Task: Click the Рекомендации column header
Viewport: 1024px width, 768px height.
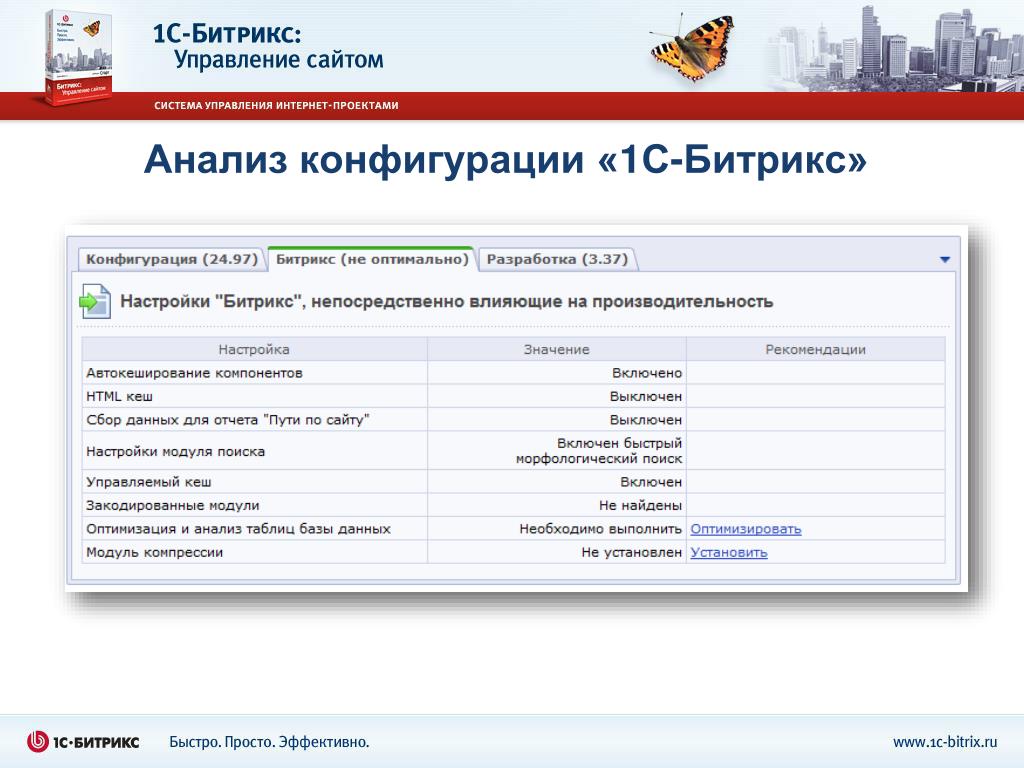Action: (x=816, y=349)
